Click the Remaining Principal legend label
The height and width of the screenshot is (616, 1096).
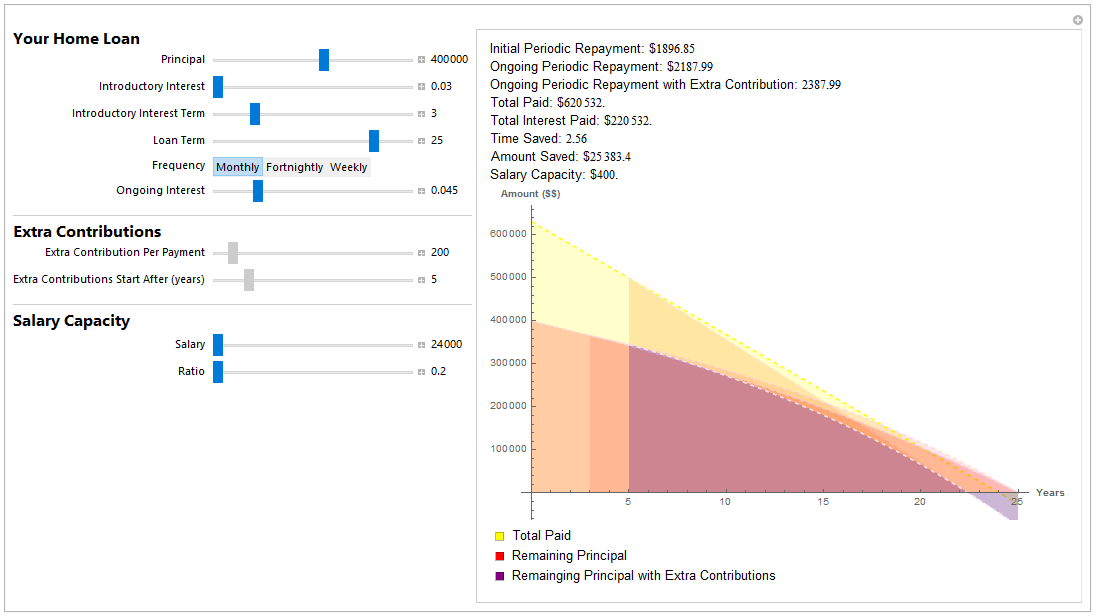pyautogui.click(x=568, y=555)
